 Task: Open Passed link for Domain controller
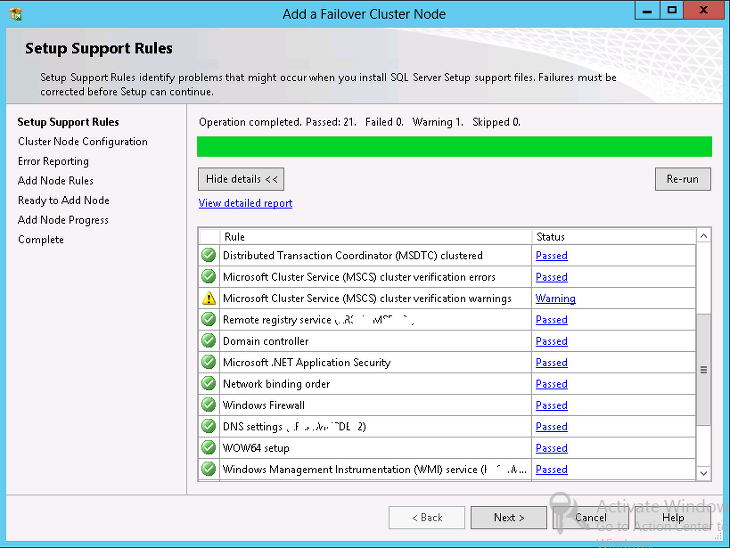(x=551, y=341)
